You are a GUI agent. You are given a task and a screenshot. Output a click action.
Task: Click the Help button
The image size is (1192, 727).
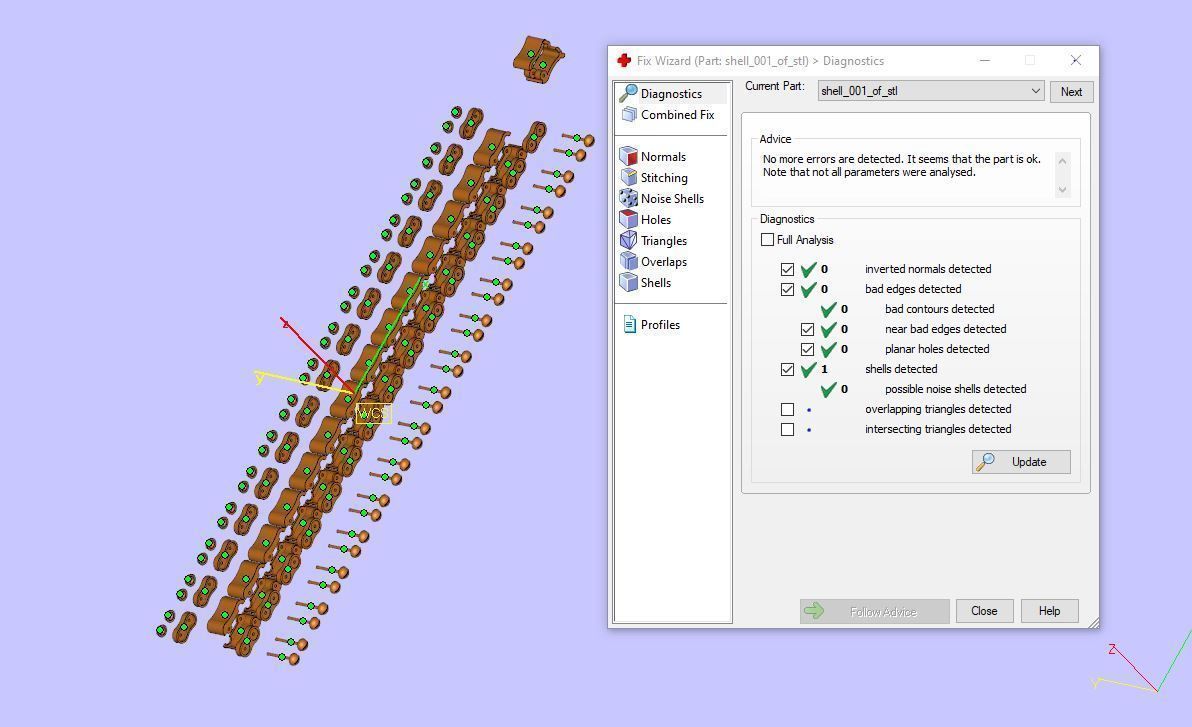tap(1049, 611)
